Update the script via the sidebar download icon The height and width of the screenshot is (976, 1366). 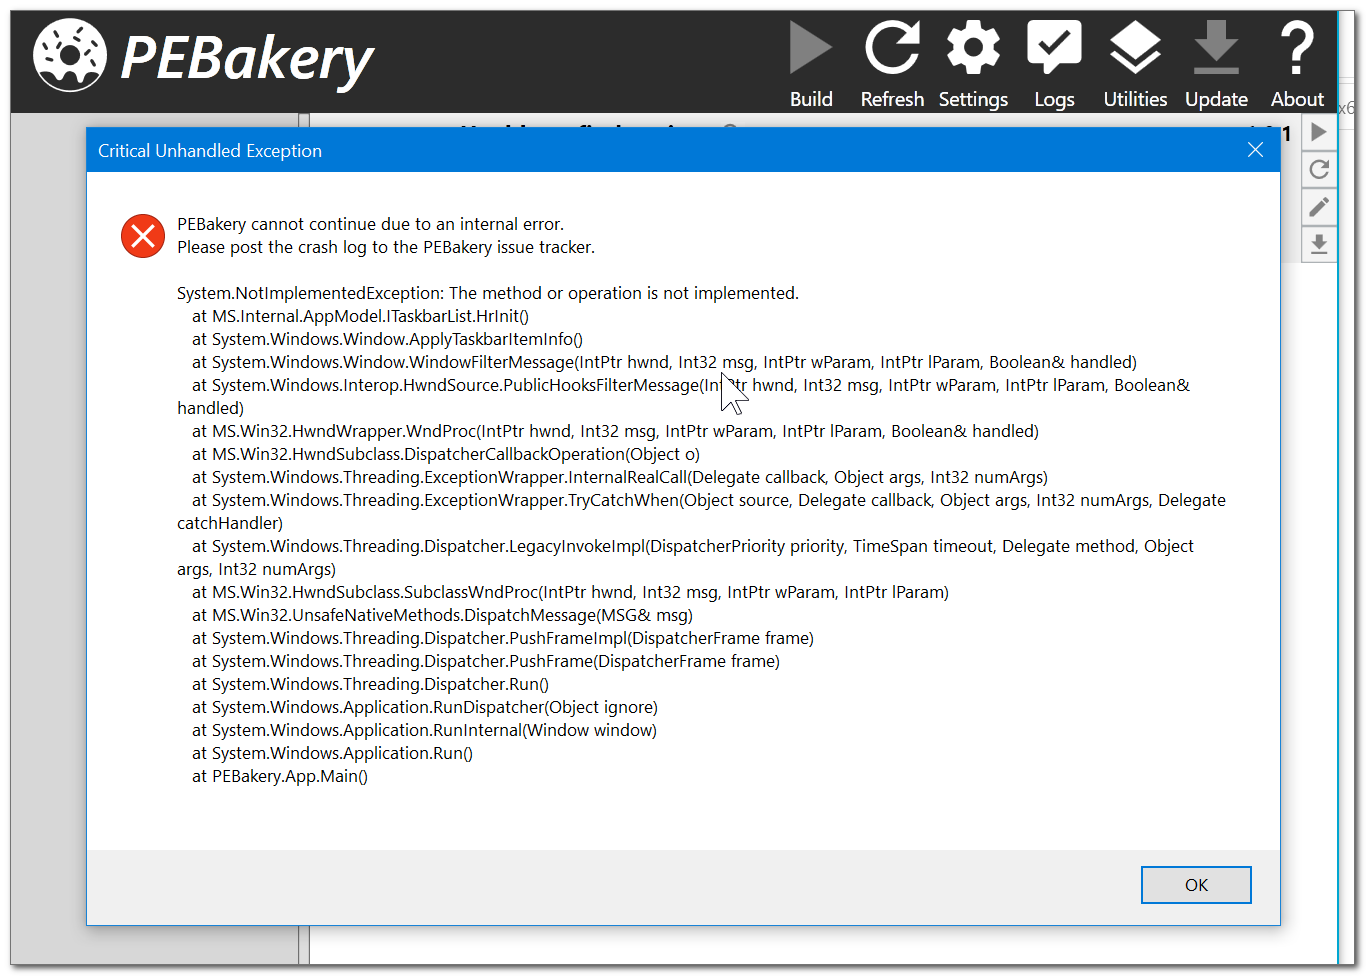[x=1319, y=244]
